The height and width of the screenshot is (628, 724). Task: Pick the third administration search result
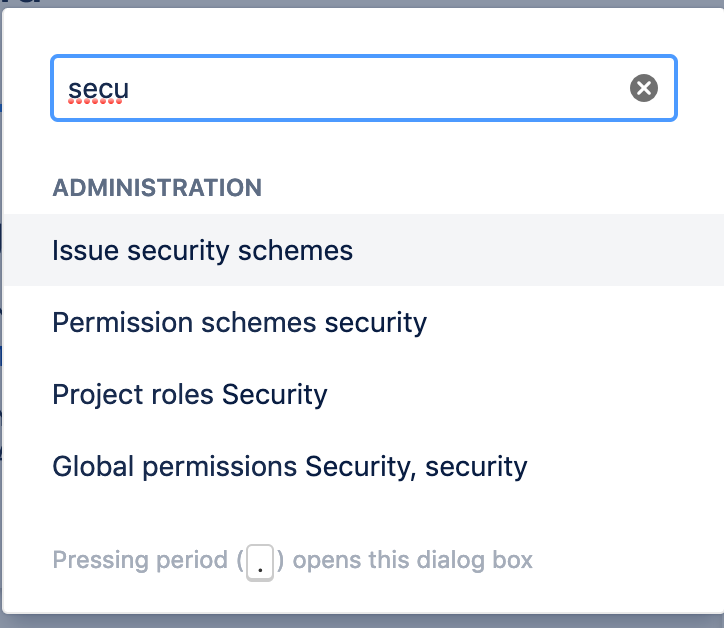click(x=189, y=394)
